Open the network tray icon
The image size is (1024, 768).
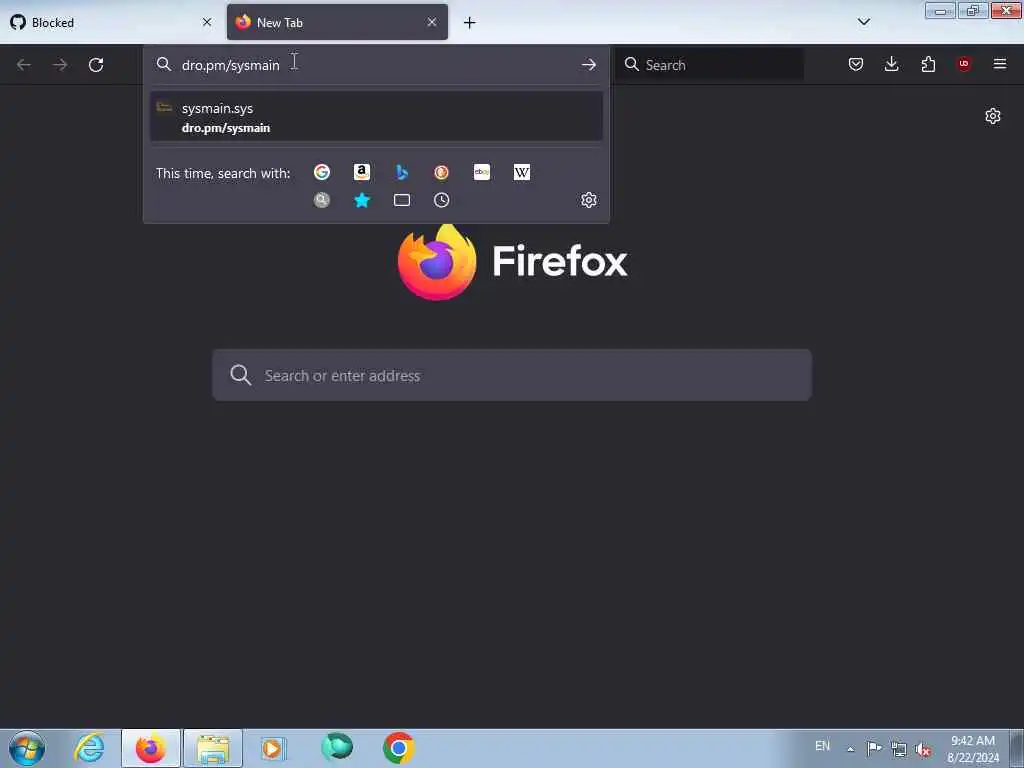point(899,749)
